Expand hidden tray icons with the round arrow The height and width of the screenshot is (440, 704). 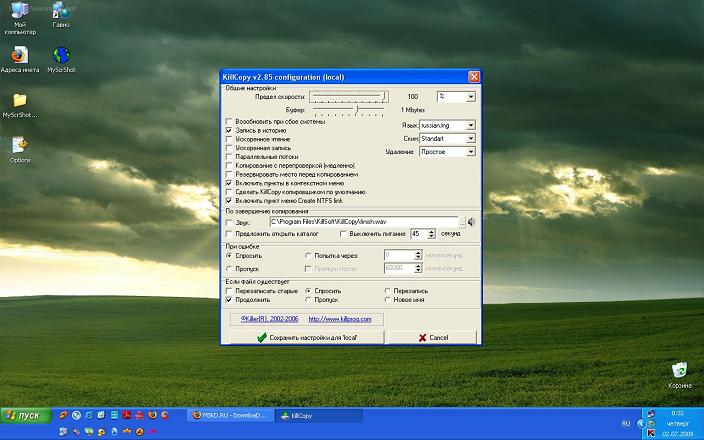coord(641,423)
